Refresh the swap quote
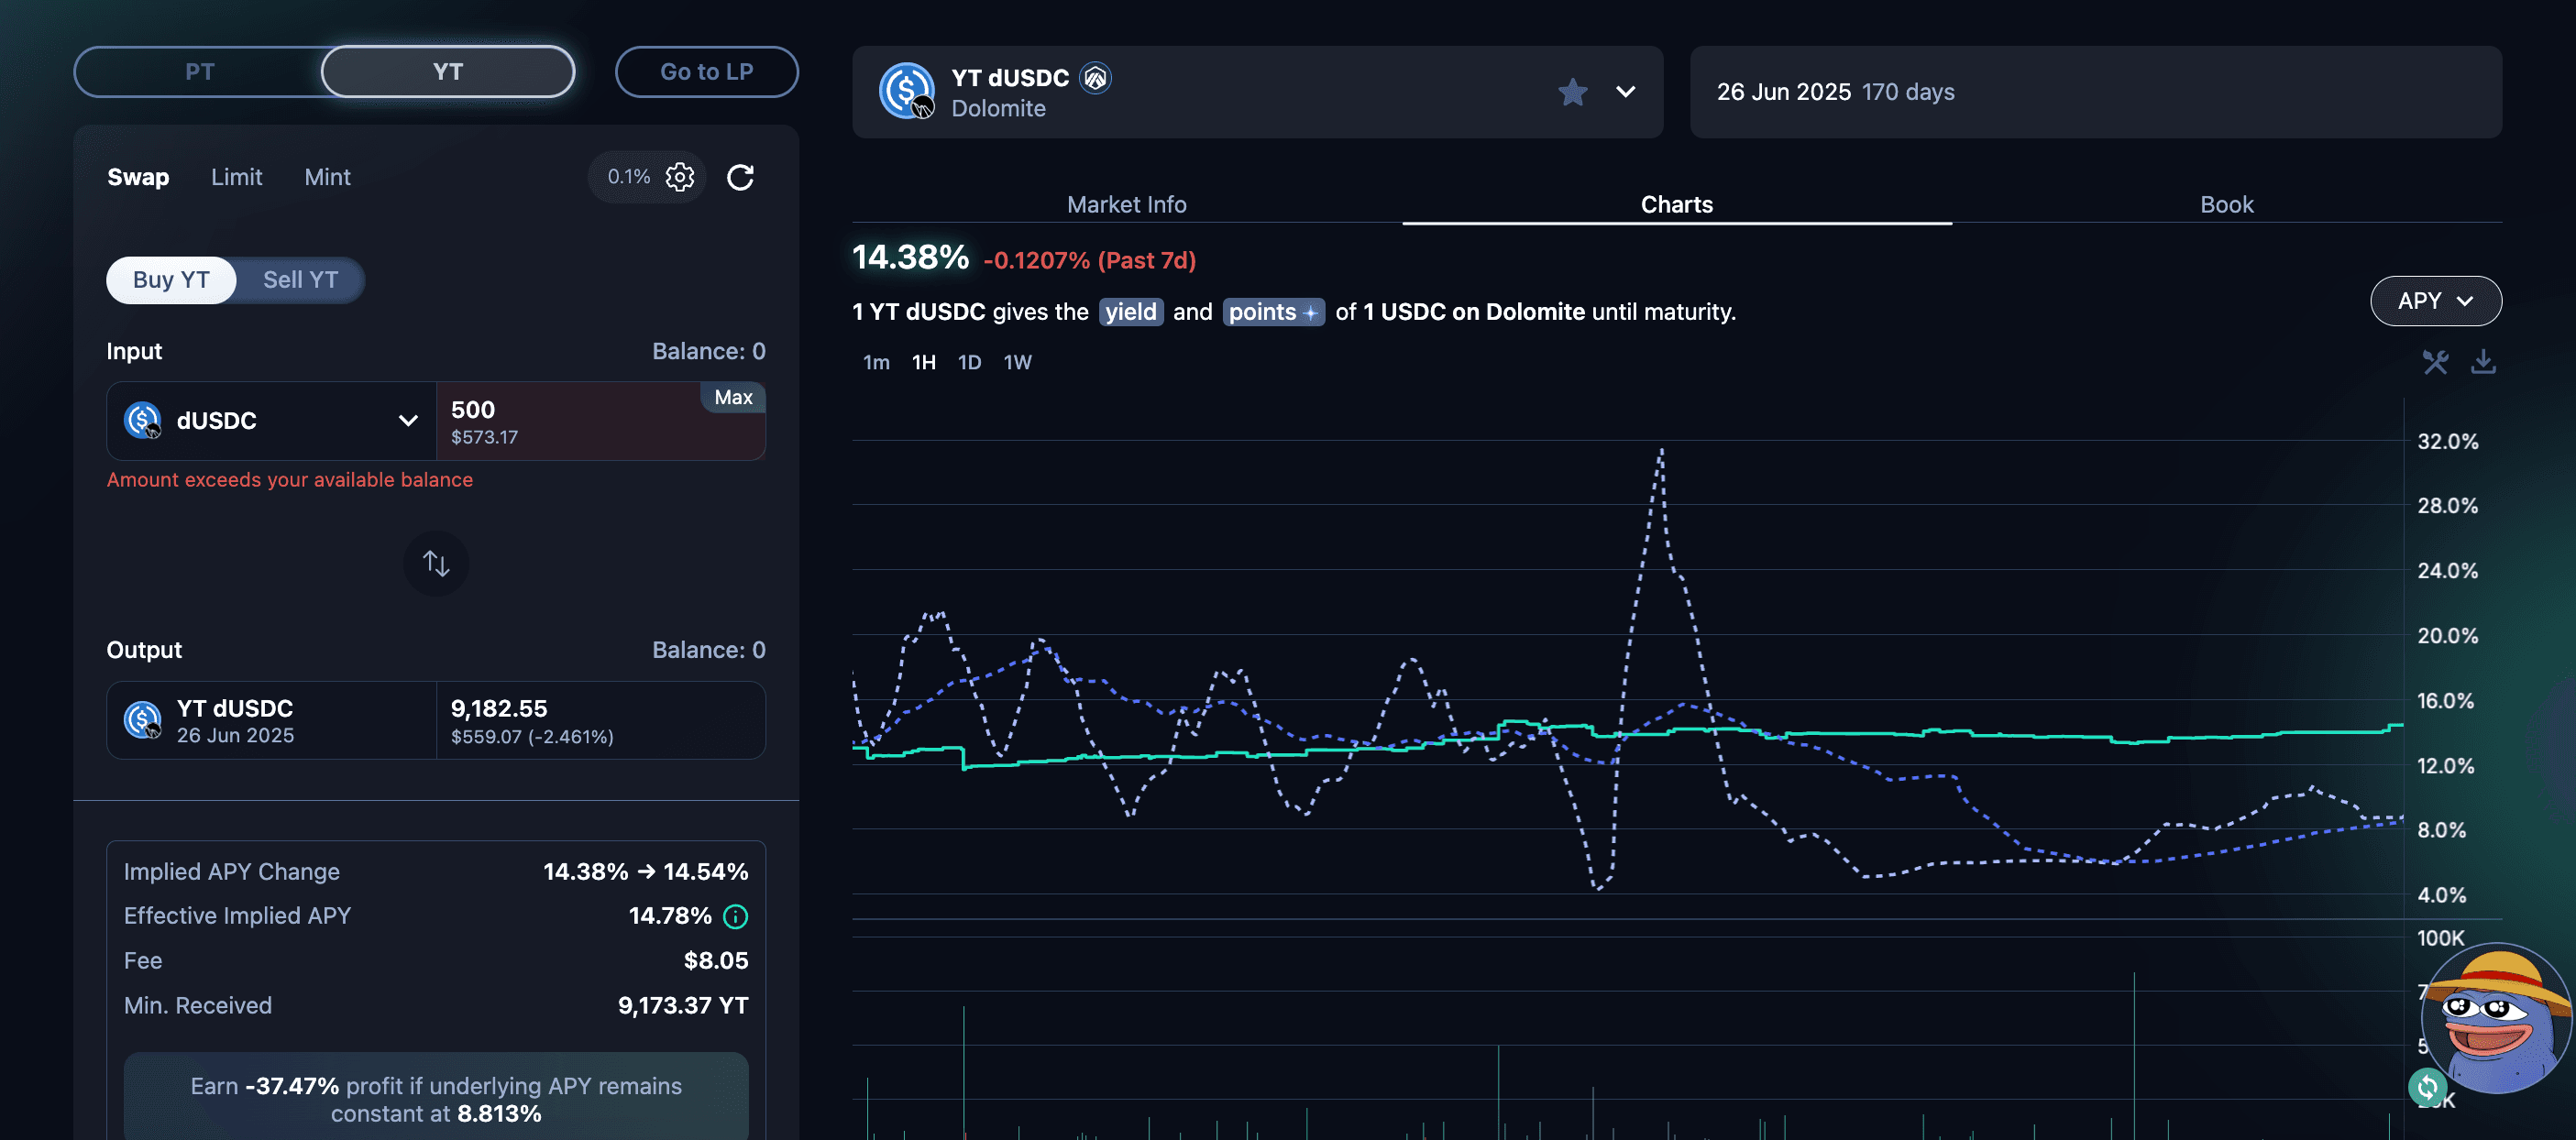Viewport: 2576px width, 1140px height. click(740, 177)
